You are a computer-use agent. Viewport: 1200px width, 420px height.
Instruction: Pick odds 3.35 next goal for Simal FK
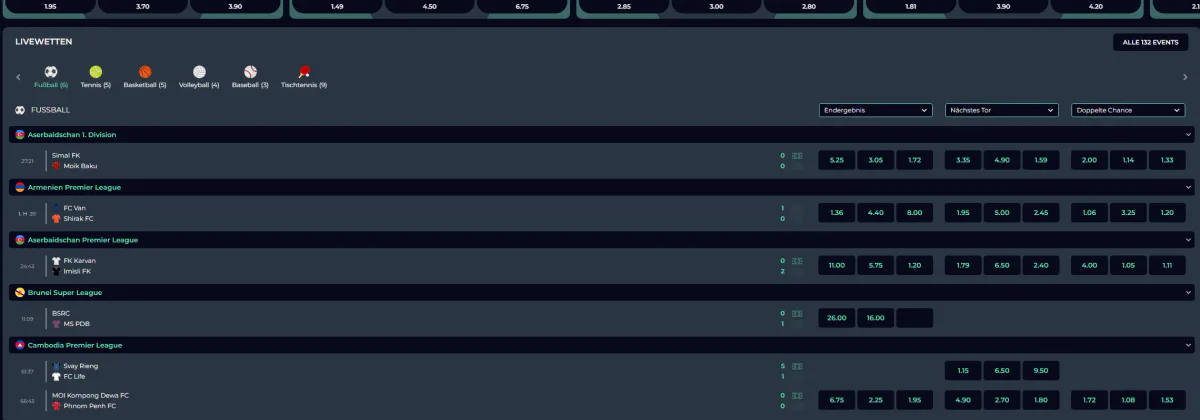pyautogui.click(x=963, y=160)
